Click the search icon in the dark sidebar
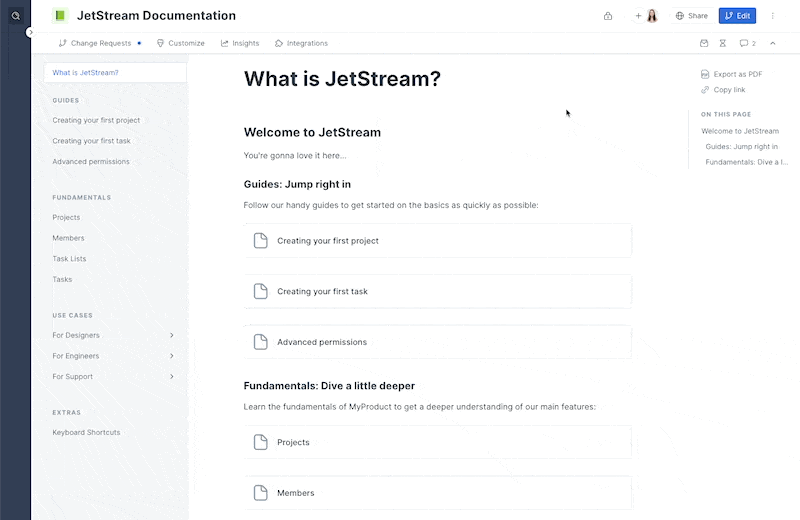This screenshot has height=520, width=800. pyautogui.click(x=15, y=16)
